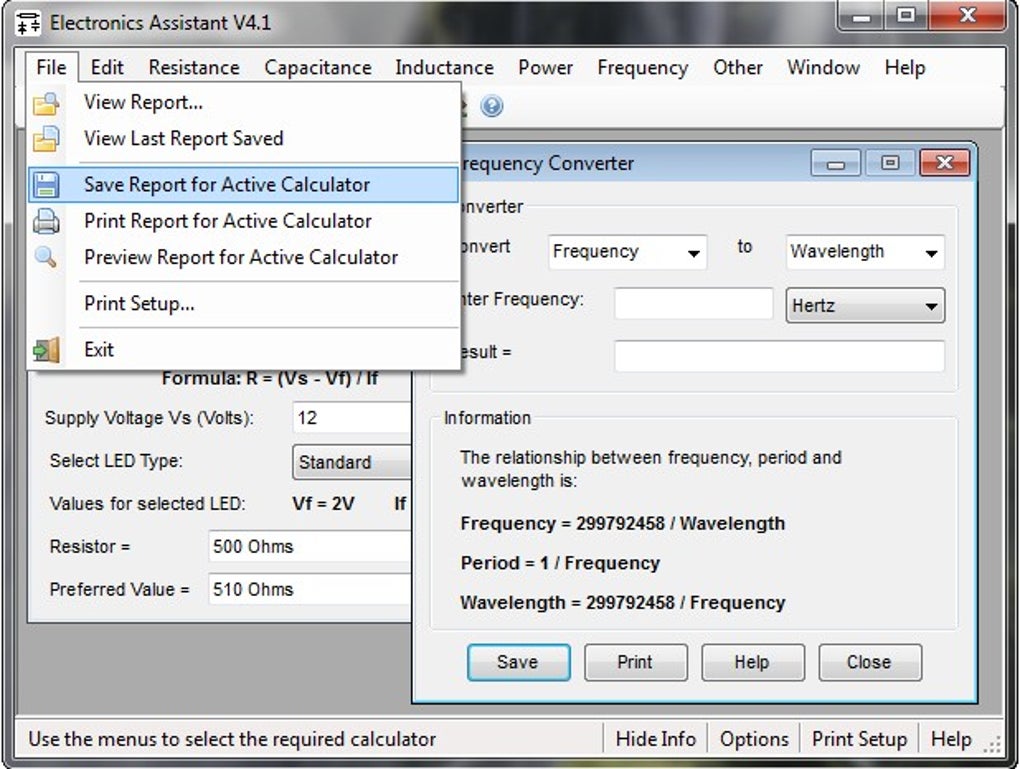Click Options in the status bar

click(754, 739)
